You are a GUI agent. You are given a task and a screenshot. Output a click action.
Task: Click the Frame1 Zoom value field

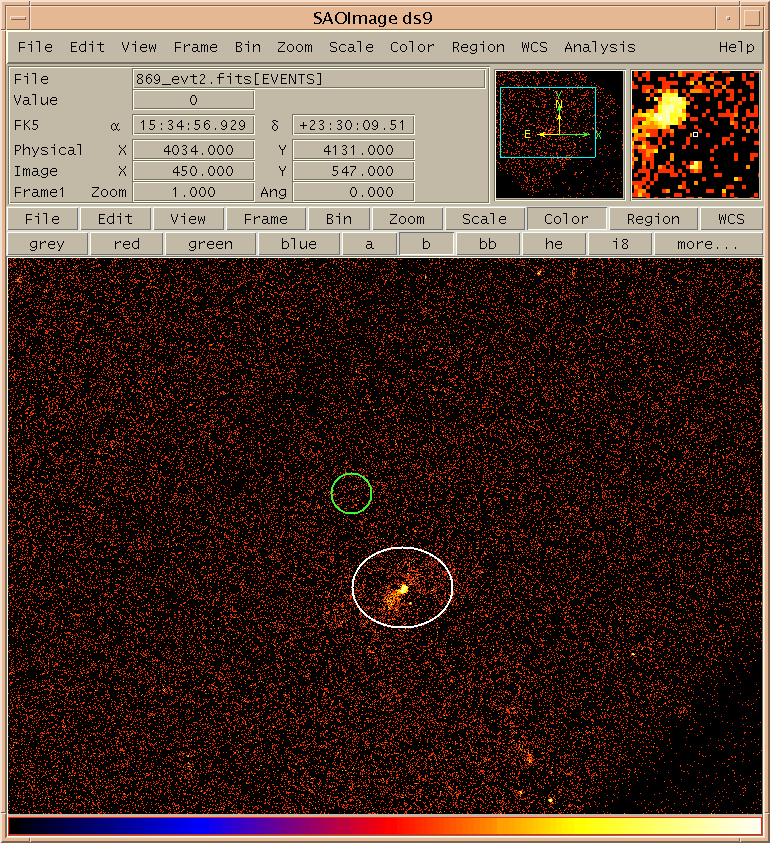(194, 192)
